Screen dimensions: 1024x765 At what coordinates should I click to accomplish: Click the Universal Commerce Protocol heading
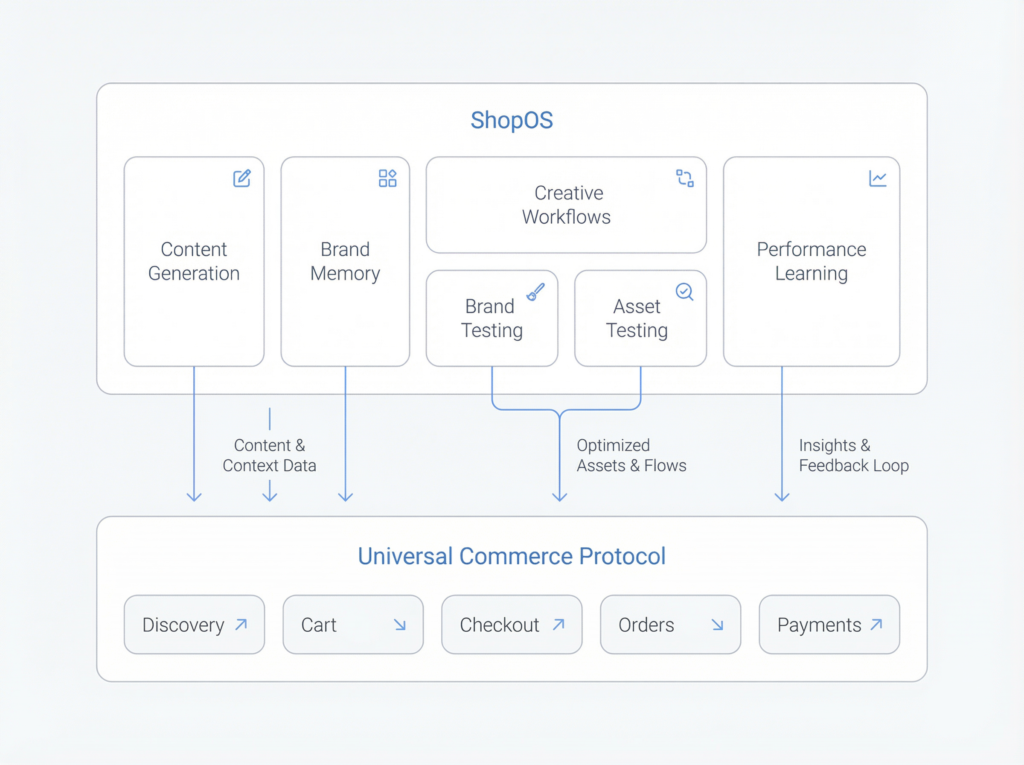click(x=511, y=556)
